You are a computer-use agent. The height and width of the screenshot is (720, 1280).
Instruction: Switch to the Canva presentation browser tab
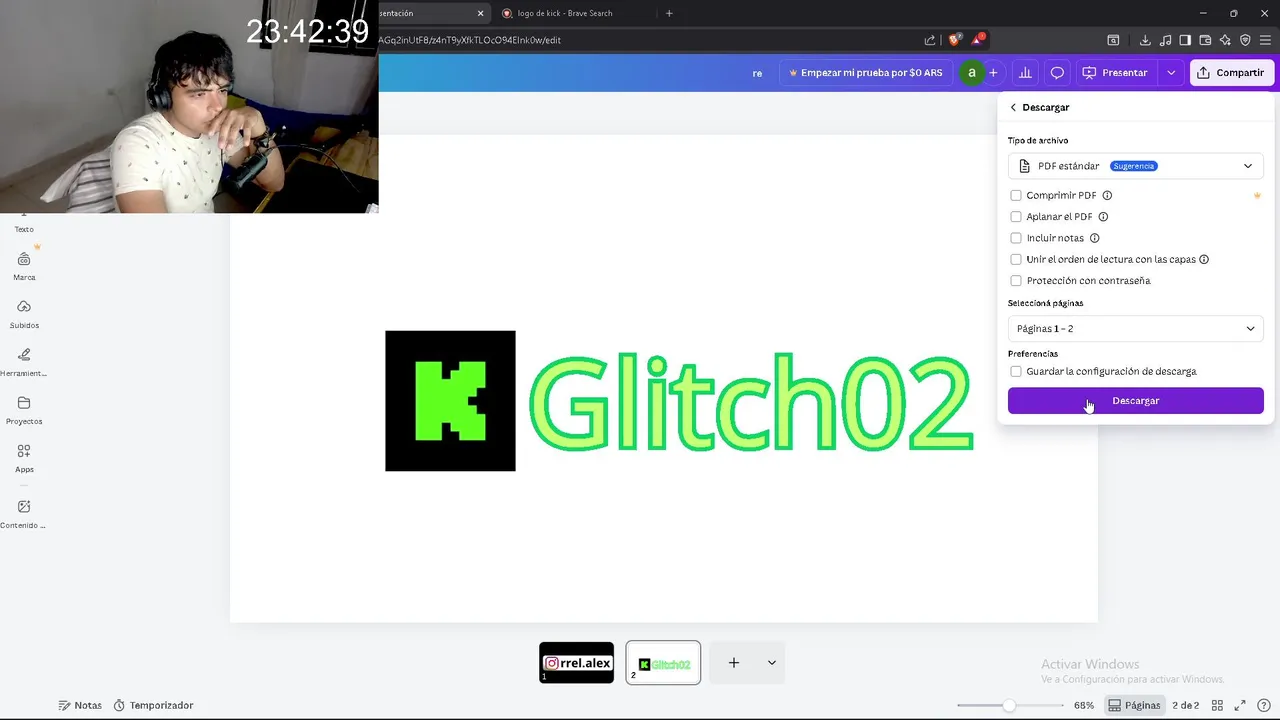(420, 13)
